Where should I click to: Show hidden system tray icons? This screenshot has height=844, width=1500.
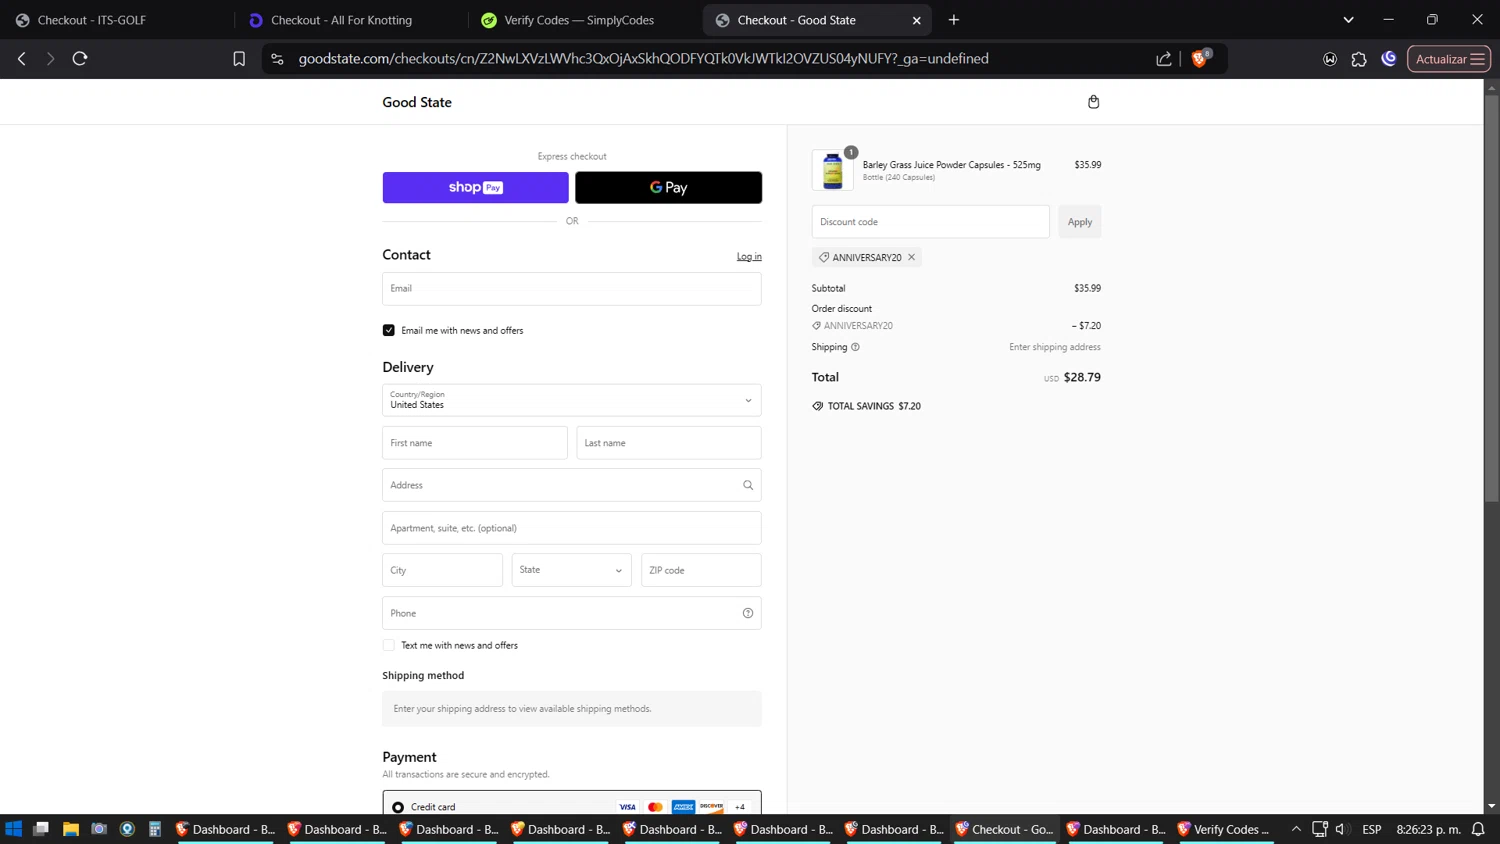click(1296, 829)
